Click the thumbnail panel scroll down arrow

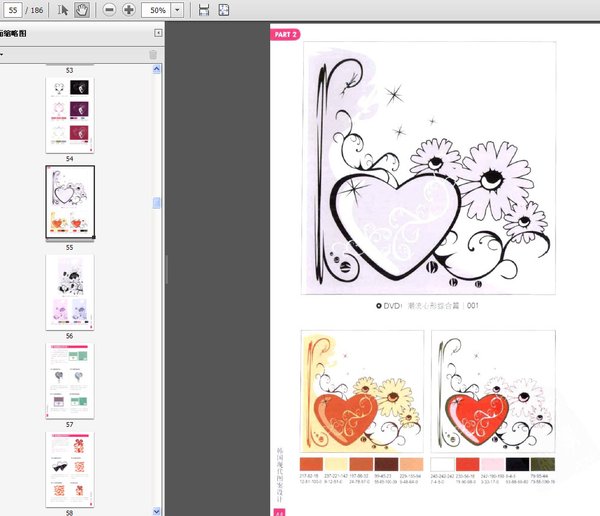pyautogui.click(x=157, y=511)
